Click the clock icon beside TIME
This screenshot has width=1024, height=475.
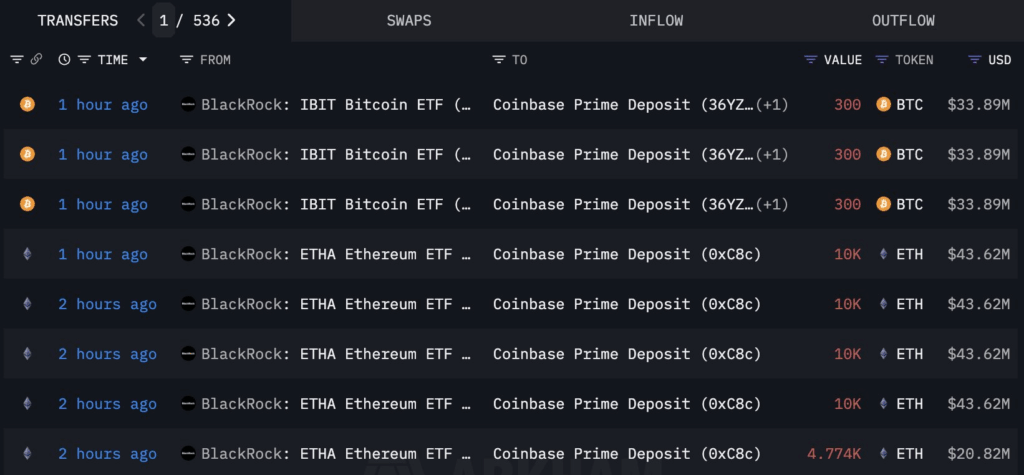pos(65,60)
